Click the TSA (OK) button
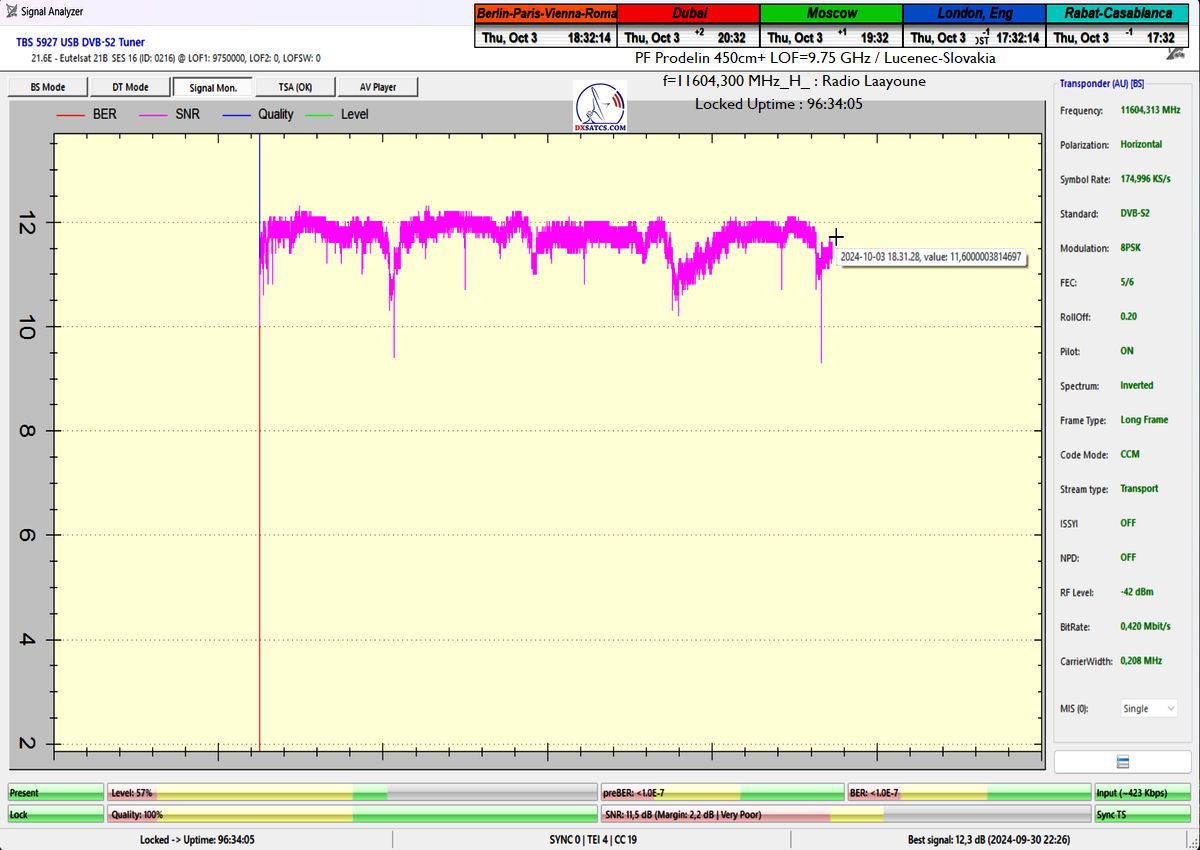1200x850 pixels. coord(294,87)
